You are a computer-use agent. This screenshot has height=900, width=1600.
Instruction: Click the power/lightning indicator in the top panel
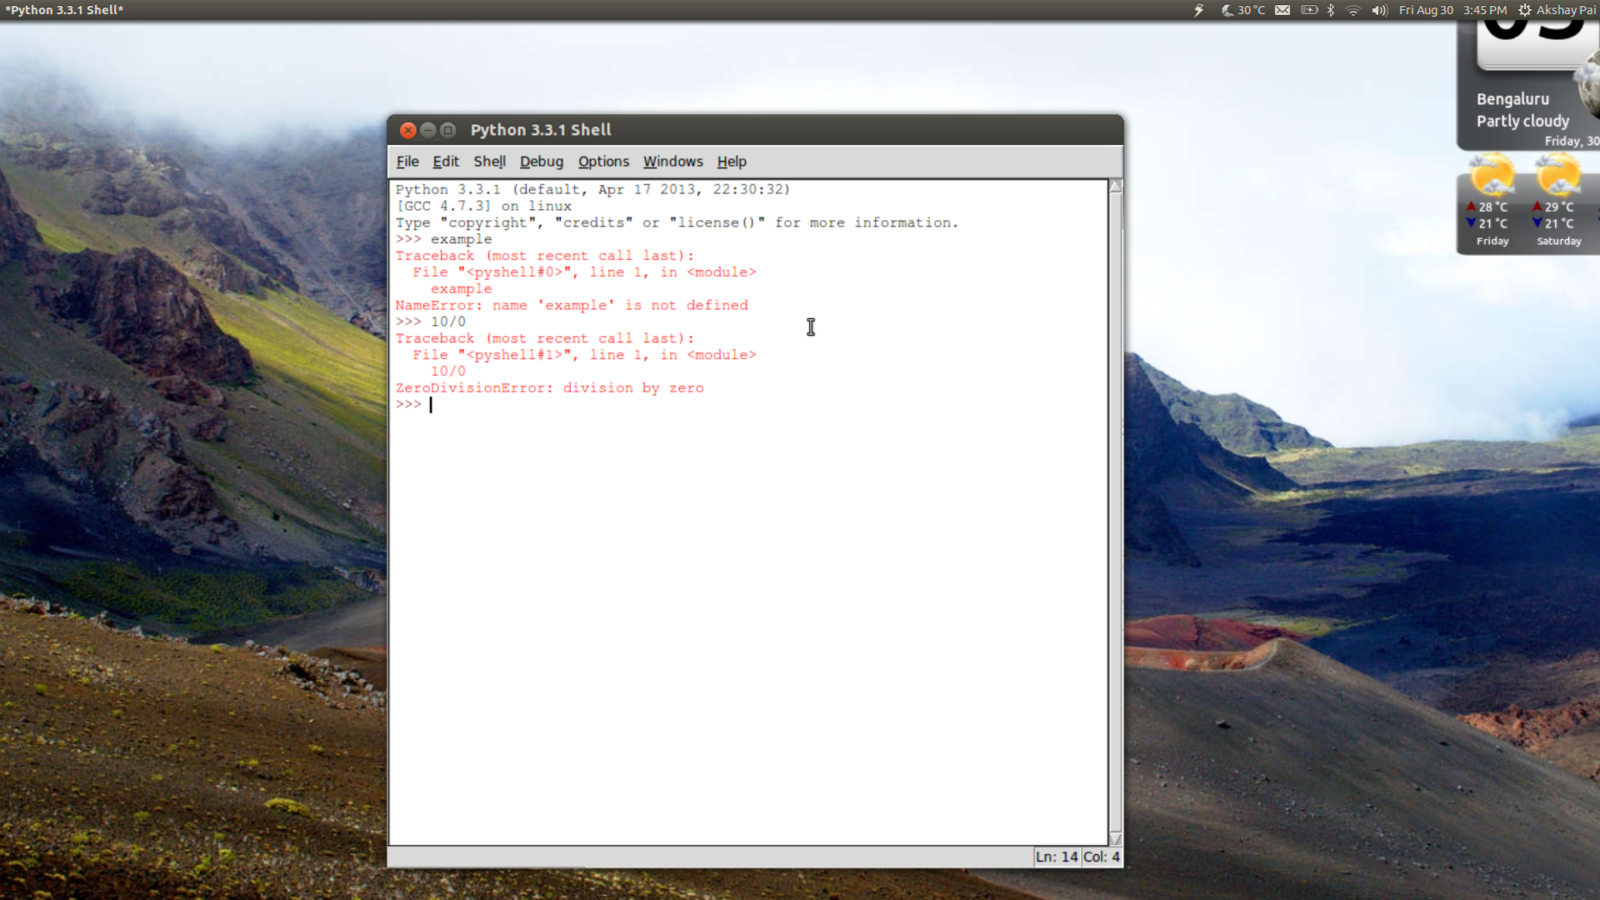[1198, 9]
